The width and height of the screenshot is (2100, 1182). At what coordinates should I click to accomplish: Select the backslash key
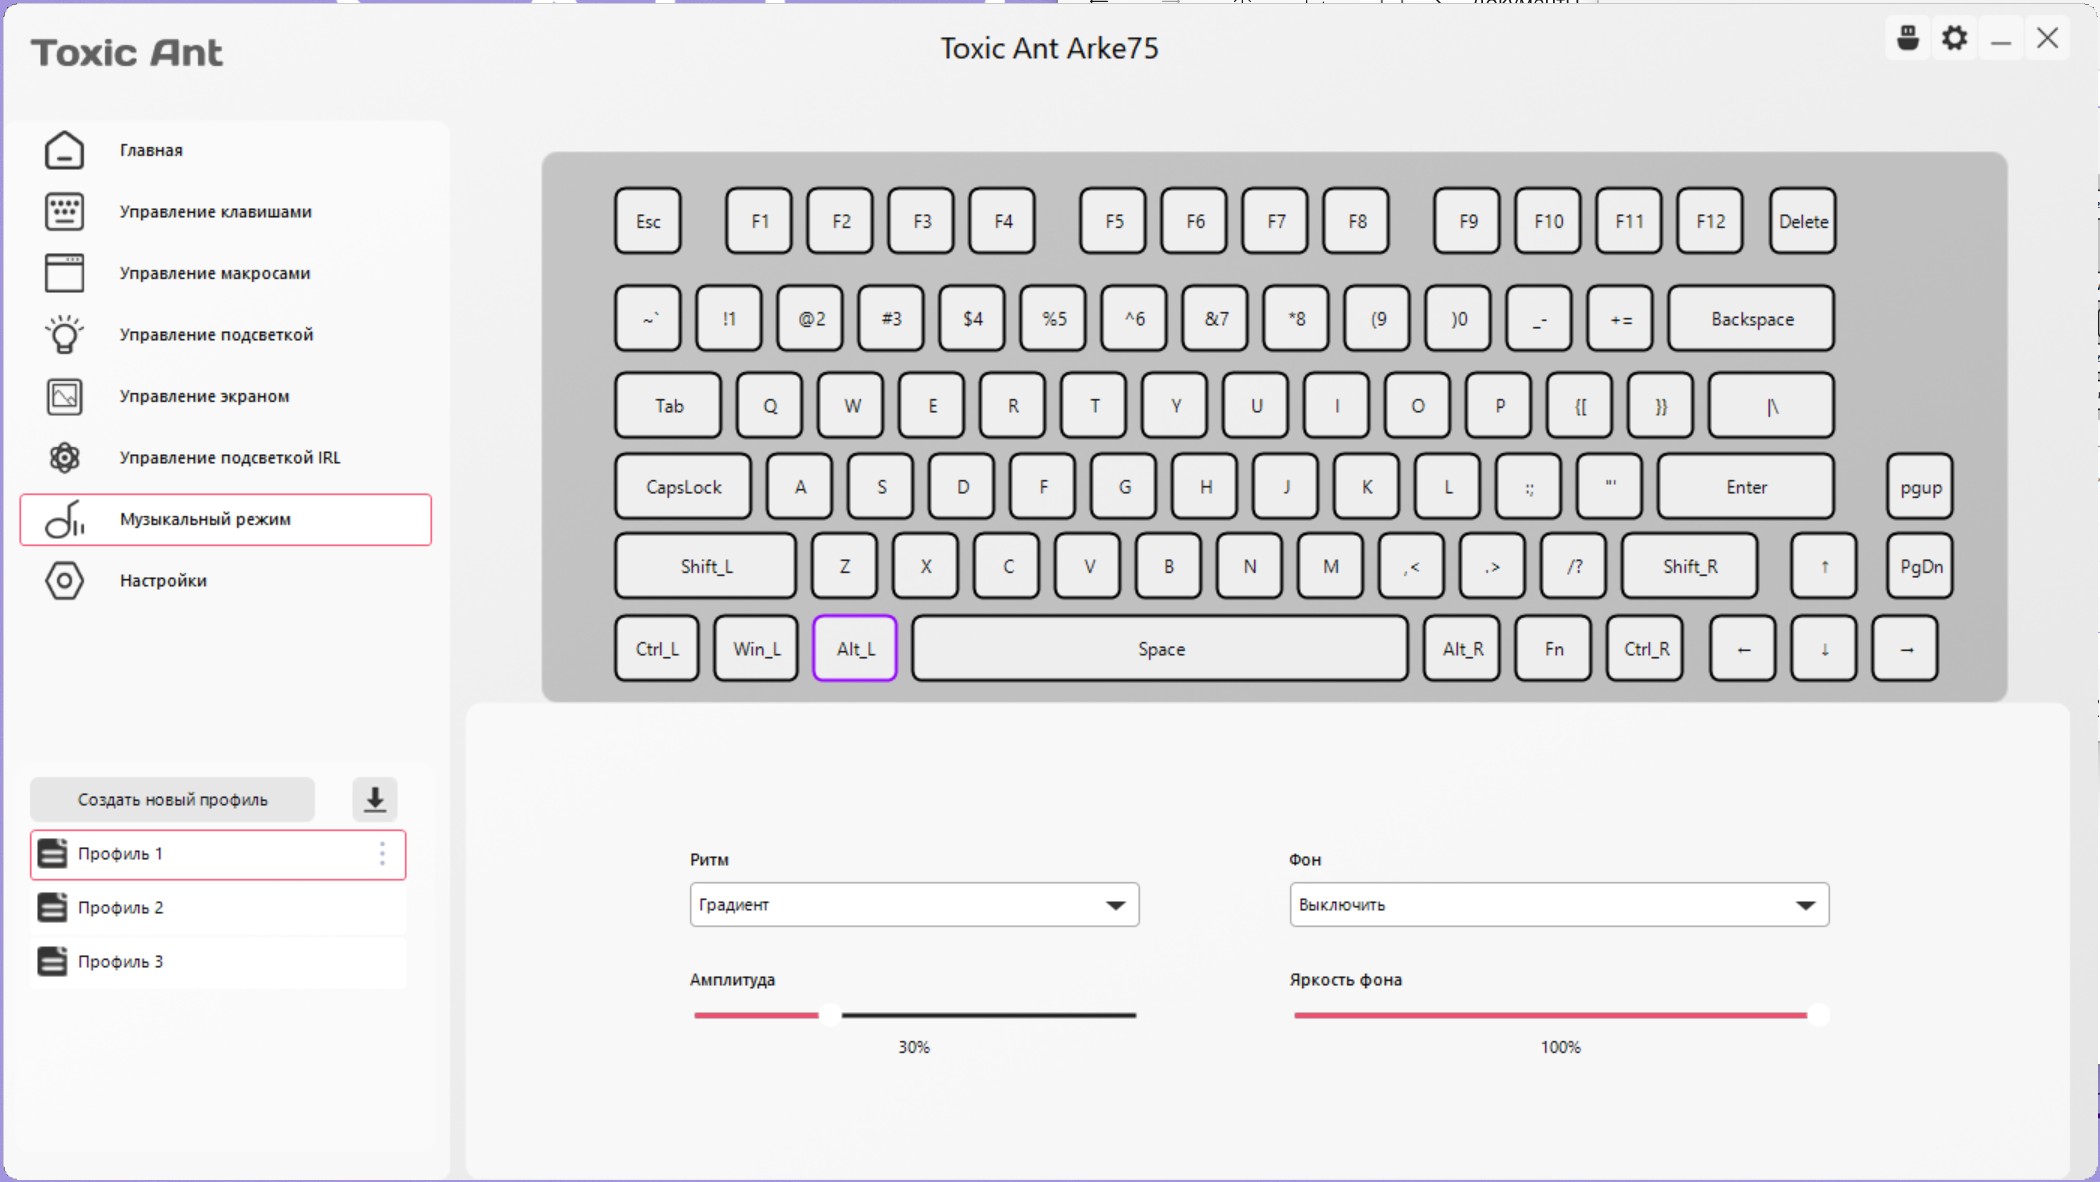coord(1771,406)
